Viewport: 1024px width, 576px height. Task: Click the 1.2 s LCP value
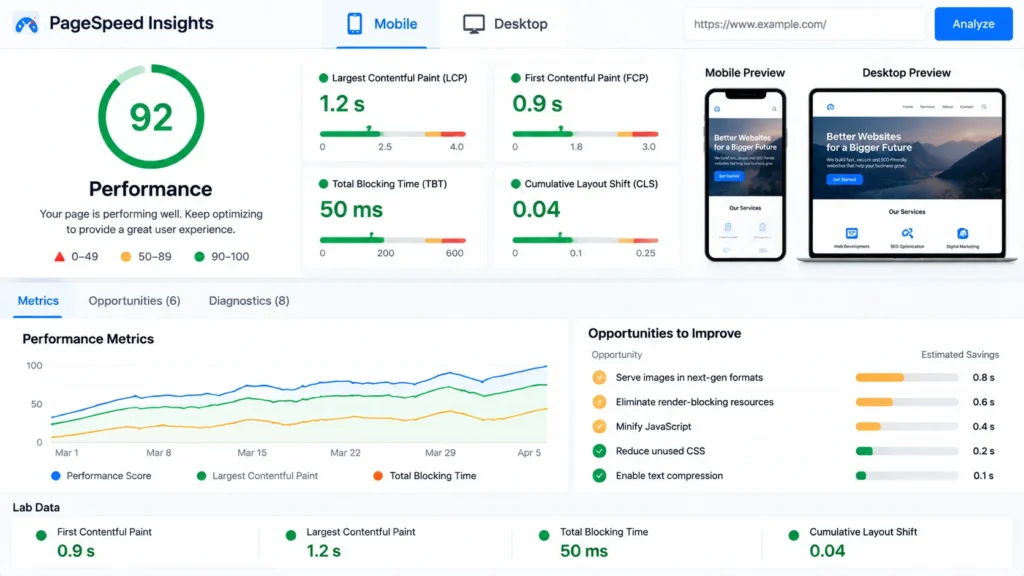pyautogui.click(x=342, y=104)
